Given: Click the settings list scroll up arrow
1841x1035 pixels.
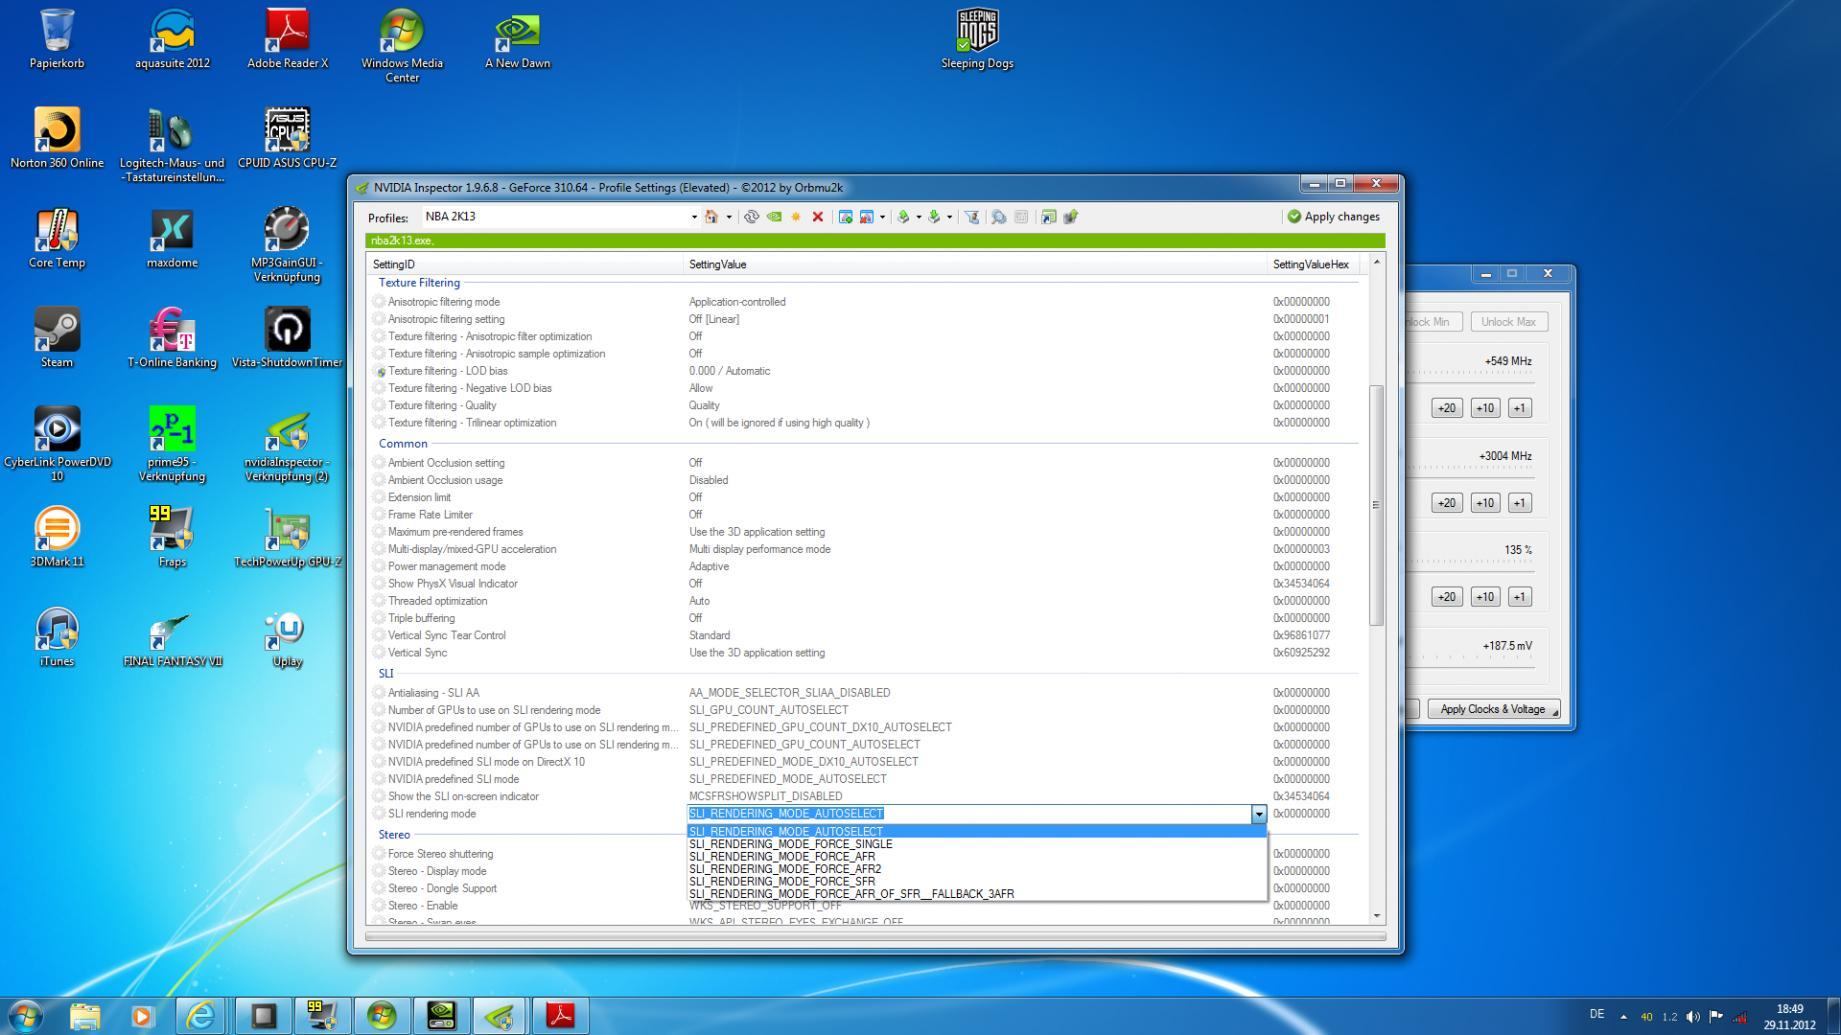Looking at the screenshot, I should [x=1377, y=262].
